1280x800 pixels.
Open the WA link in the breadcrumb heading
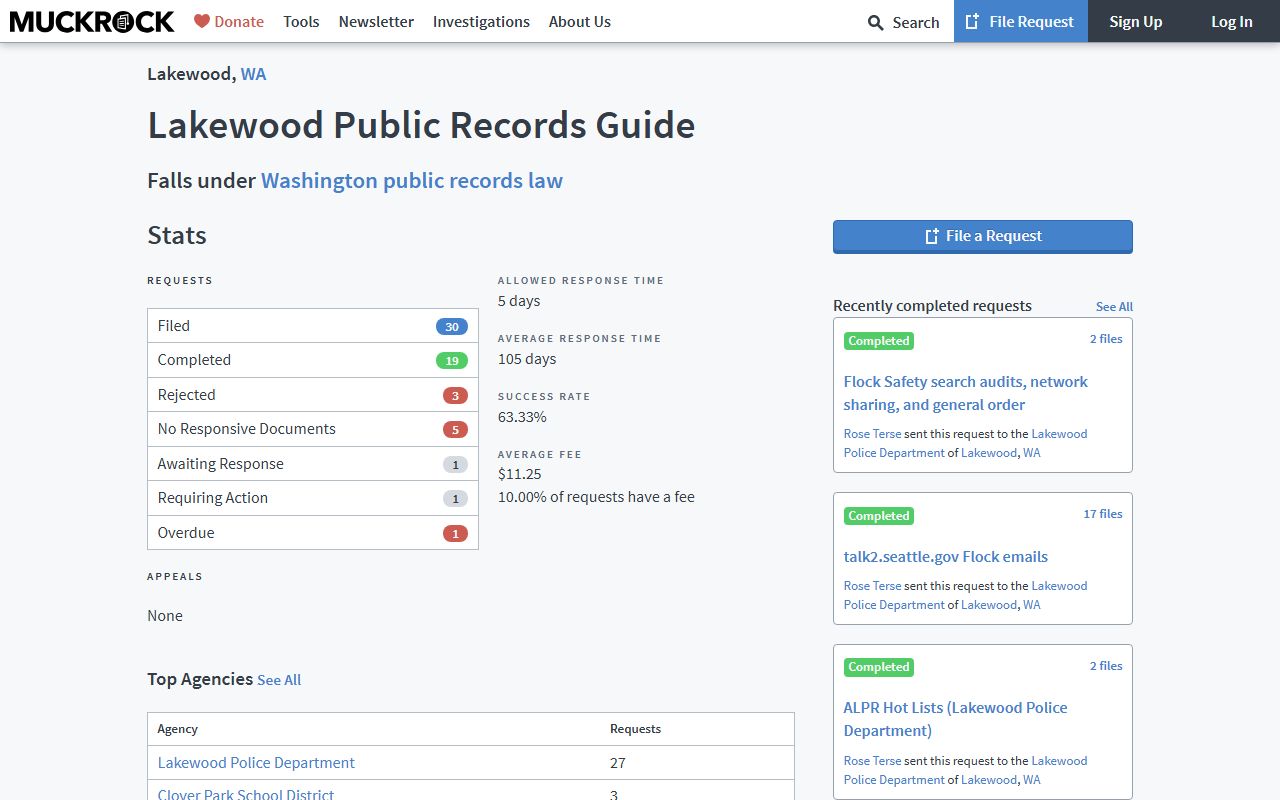pos(253,74)
